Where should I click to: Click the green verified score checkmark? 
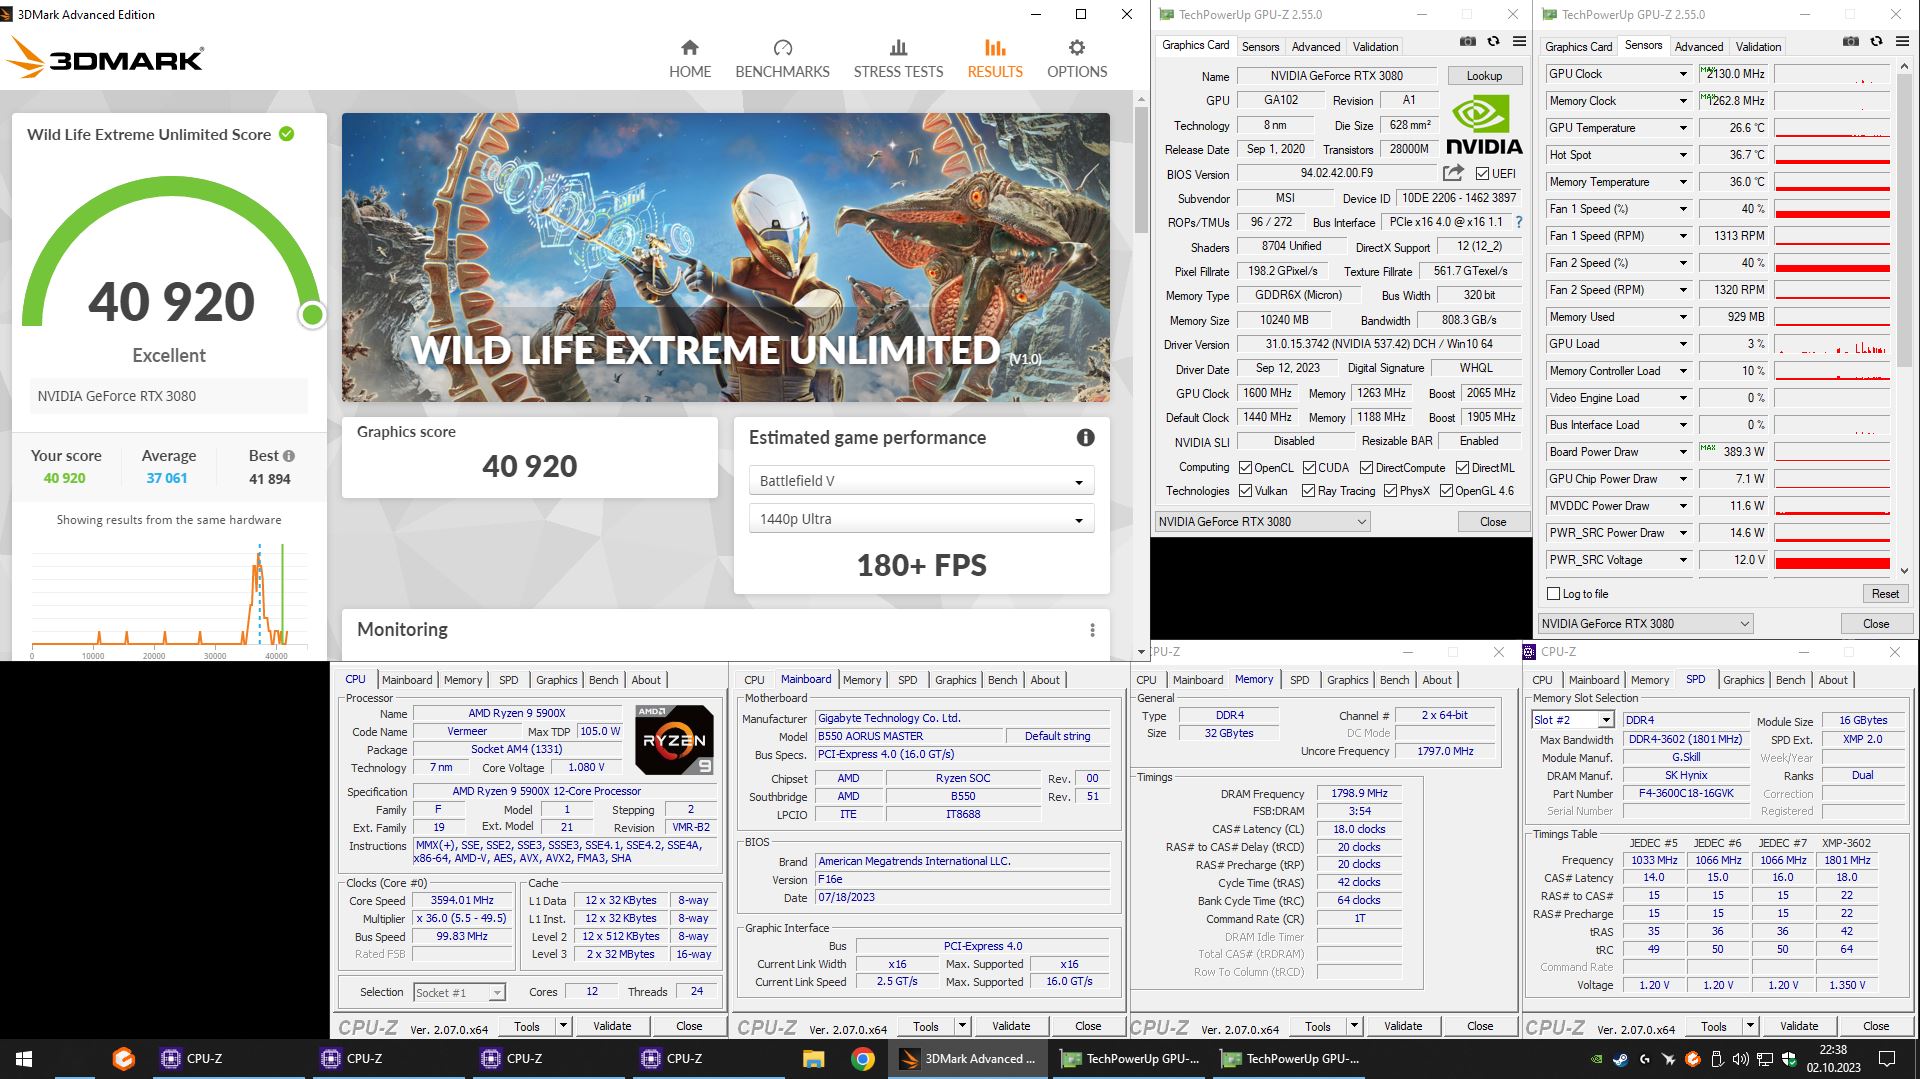(x=287, y=134)
